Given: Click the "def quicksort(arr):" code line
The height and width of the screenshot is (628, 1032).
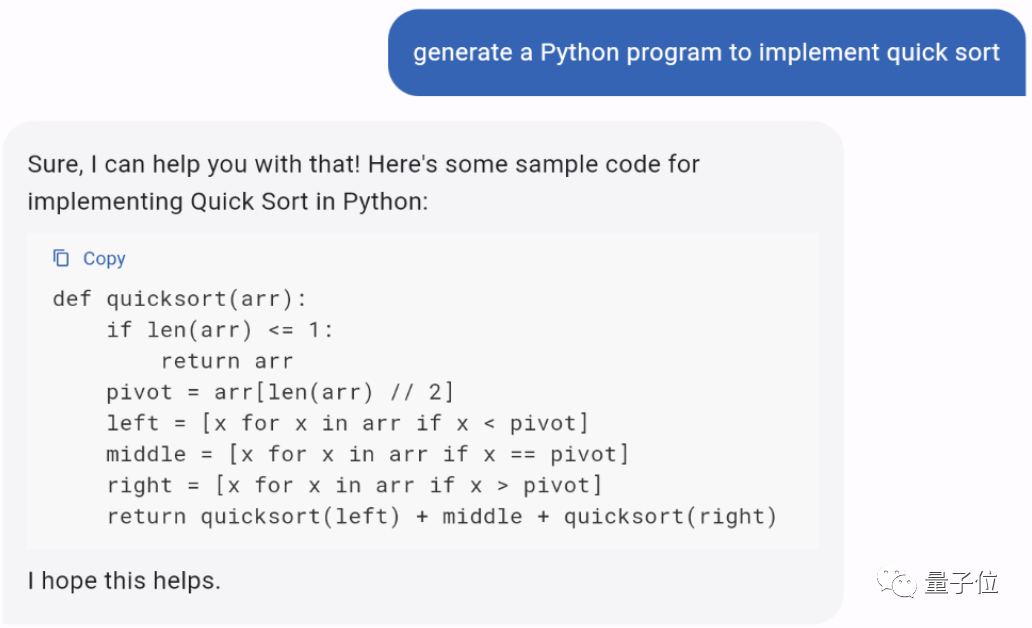Looking at the screenshot, I should [x=180, y=299].
